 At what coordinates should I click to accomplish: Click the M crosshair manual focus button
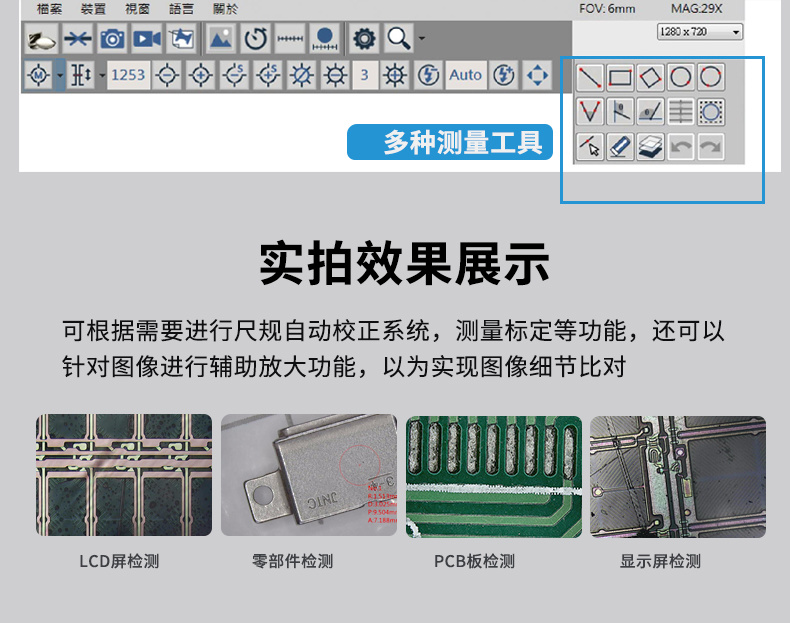(39, 76)
